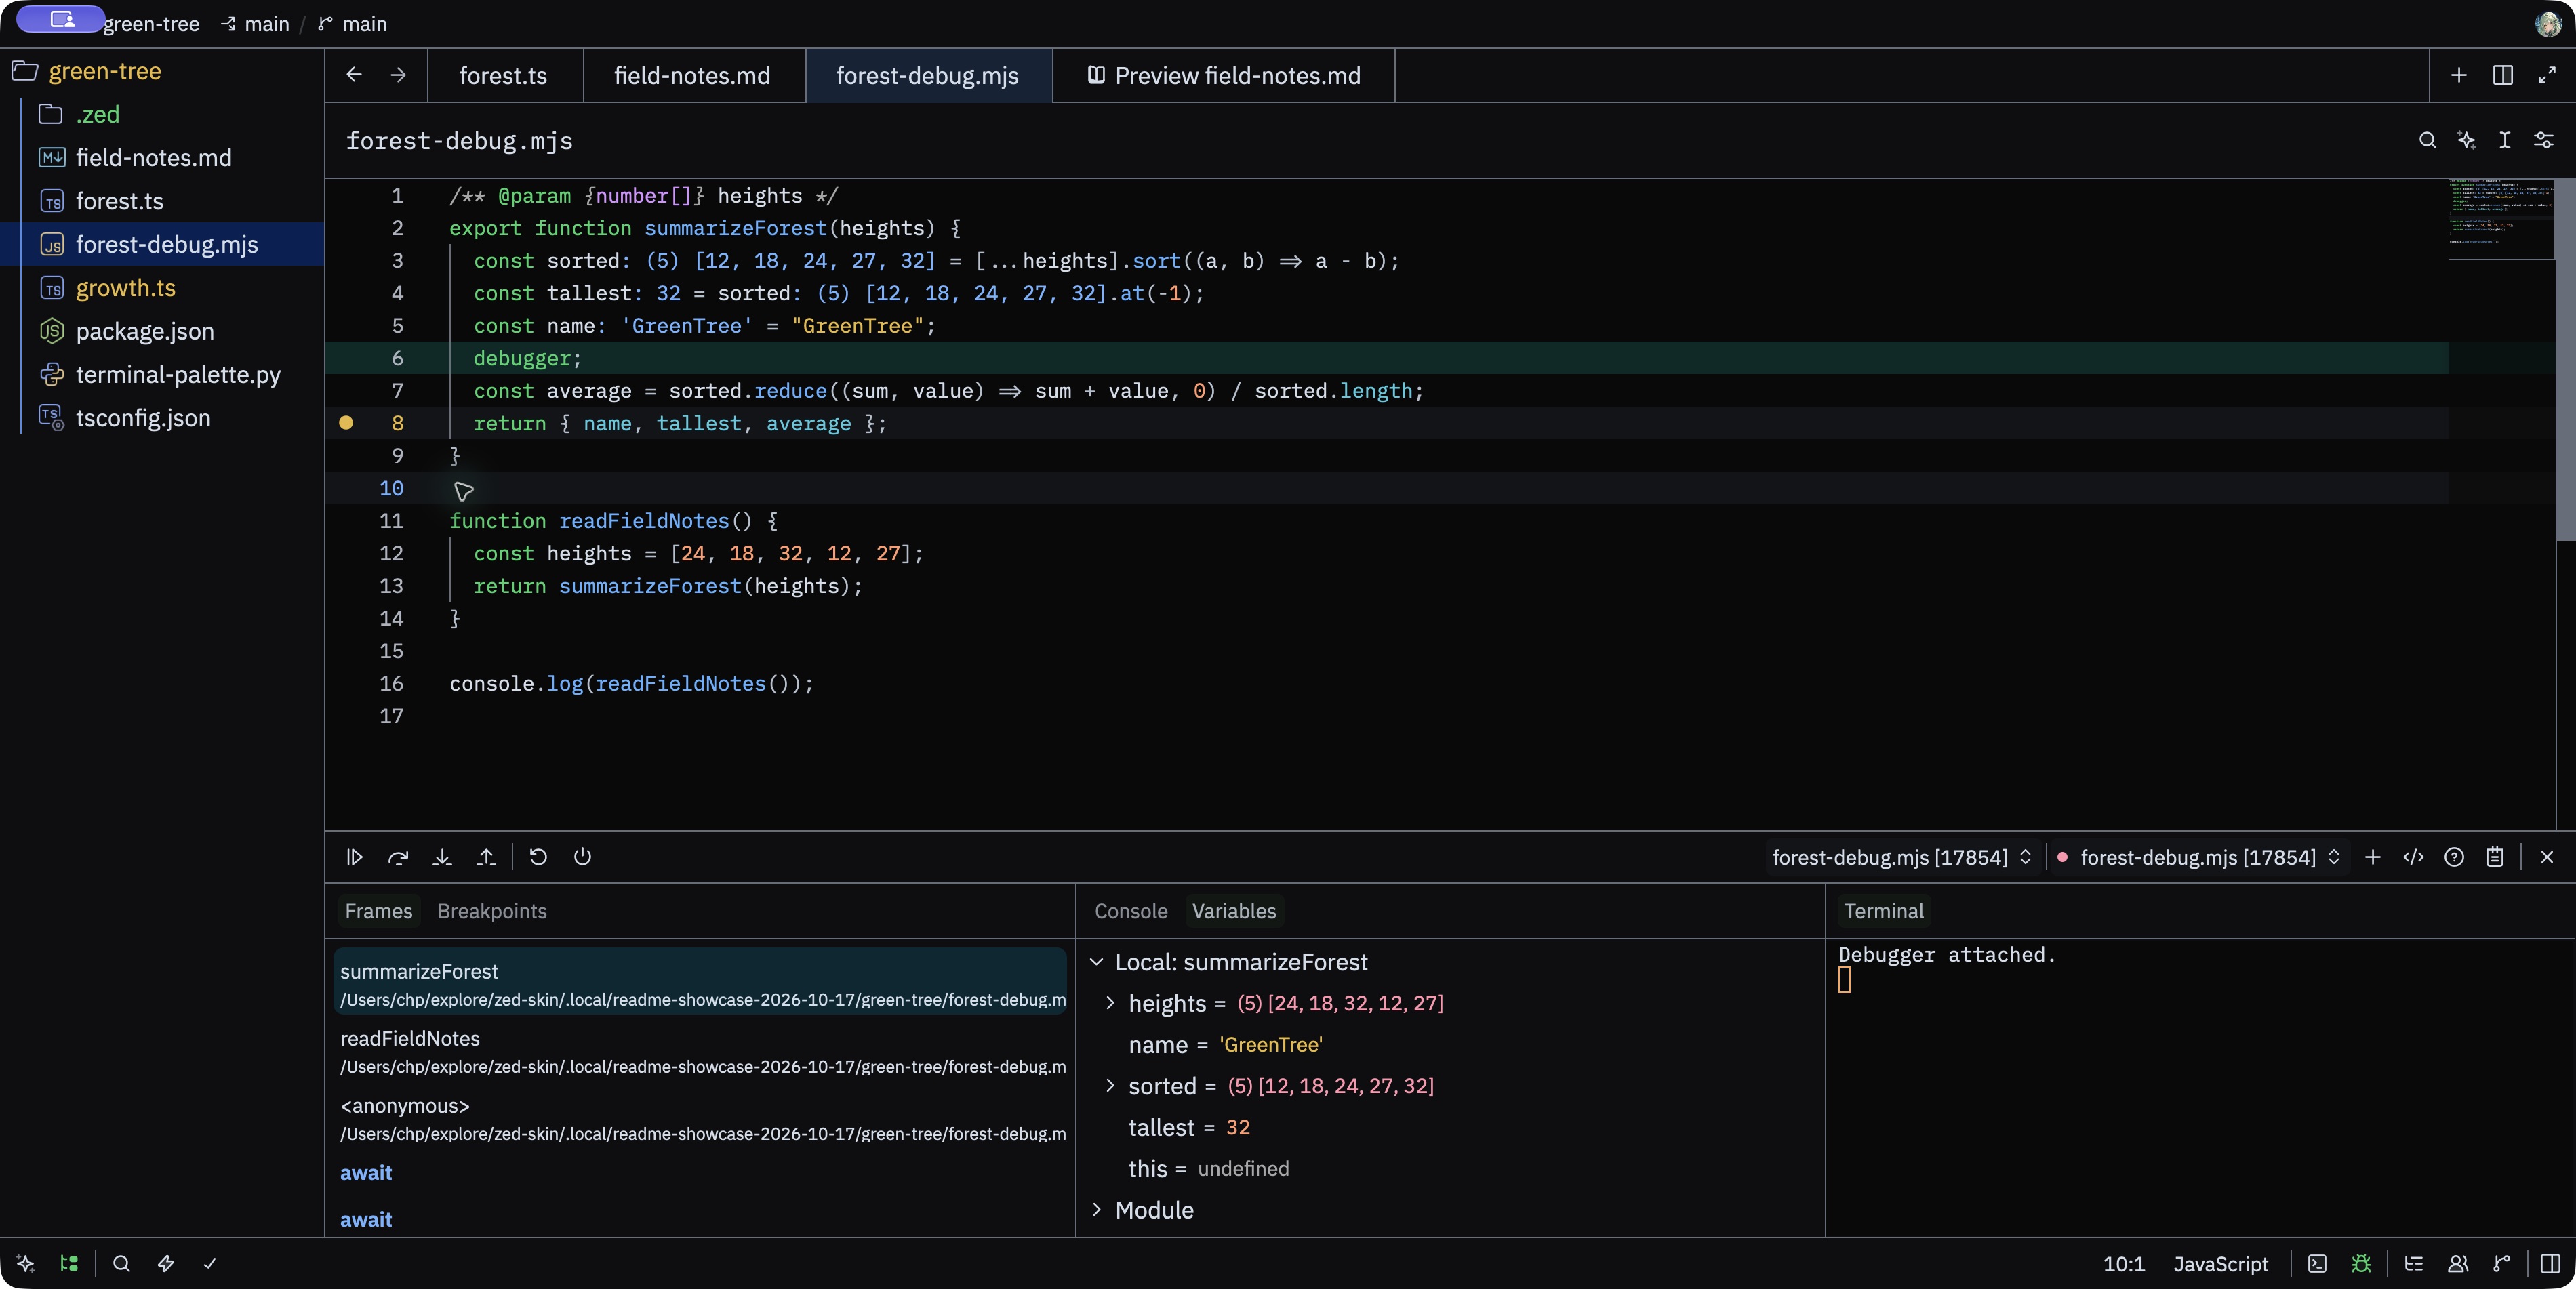Navigate back with the left arrow
Screen dimensions: 2576x1289
tap(354, 75)
